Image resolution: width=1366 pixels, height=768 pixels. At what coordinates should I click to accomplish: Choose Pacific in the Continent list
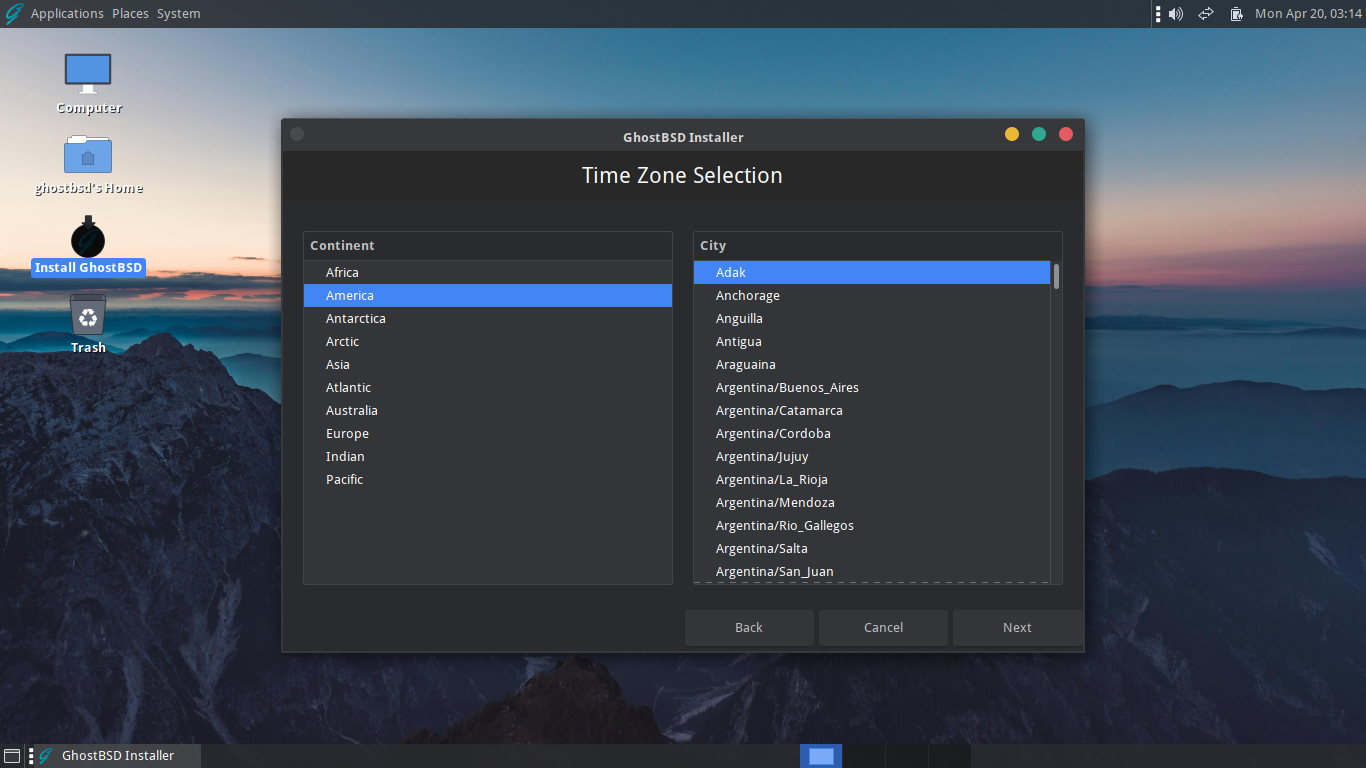point(488,480)
